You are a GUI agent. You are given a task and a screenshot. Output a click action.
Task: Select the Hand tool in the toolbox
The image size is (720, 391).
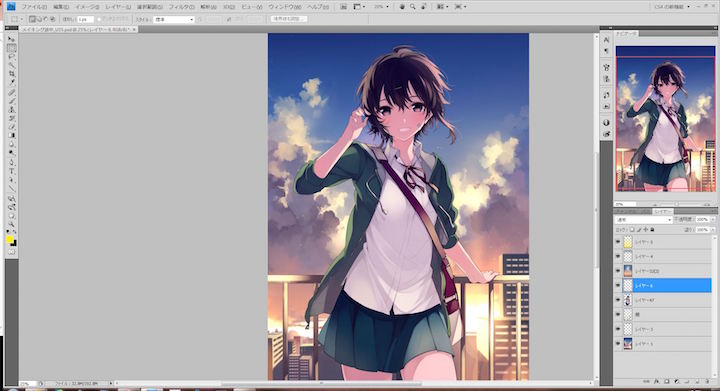tap(11, 216)
